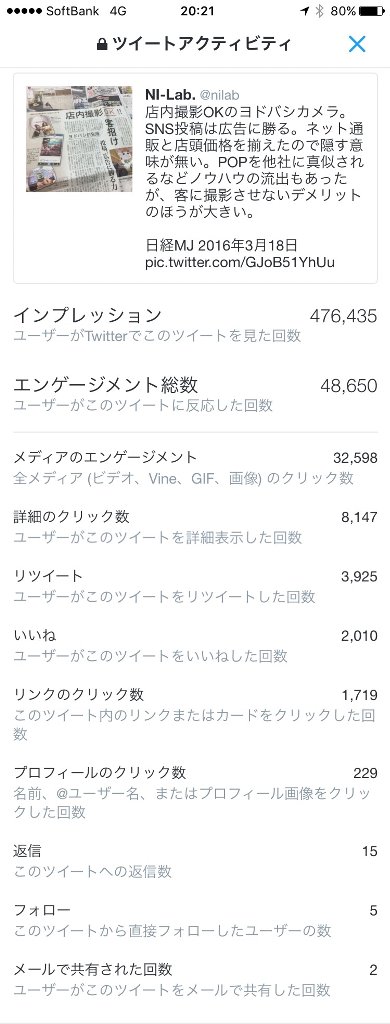Tap the battery icon in status bar
The height and width of the screenshot is (1024, 390).
(x=371, y=11)
